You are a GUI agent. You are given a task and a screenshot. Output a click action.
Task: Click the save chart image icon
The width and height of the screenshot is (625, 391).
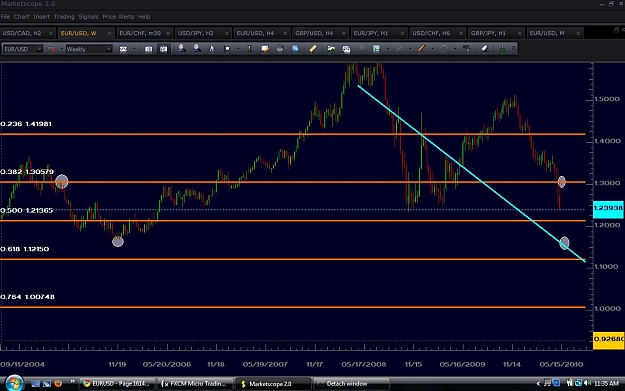(346, 49)
